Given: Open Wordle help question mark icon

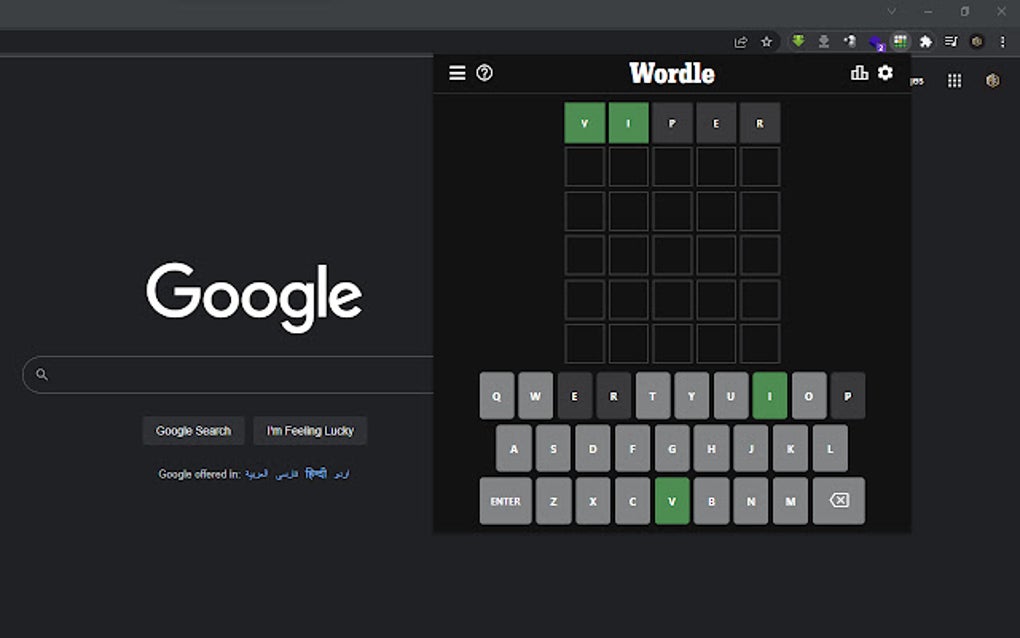Looking at the screenshot, I should [485, 73].
